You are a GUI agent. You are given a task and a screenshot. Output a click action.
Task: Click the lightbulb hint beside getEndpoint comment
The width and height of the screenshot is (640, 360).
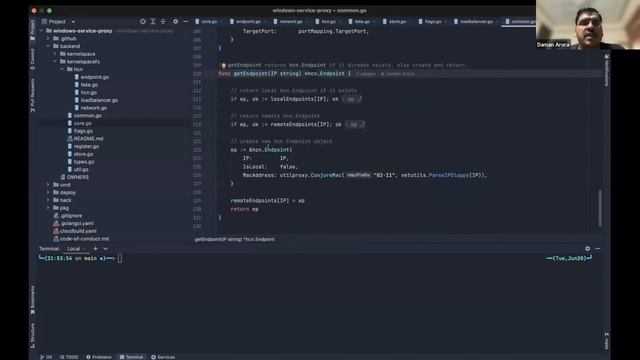click(223, 65)
